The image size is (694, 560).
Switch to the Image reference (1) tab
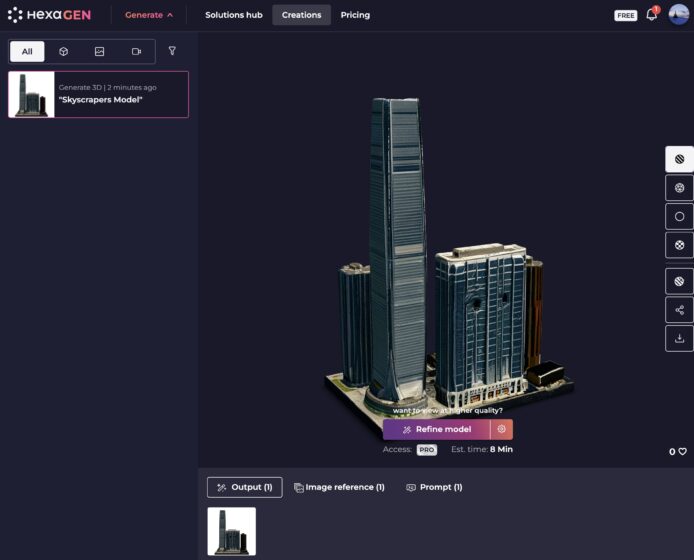(x=339, y=487)
